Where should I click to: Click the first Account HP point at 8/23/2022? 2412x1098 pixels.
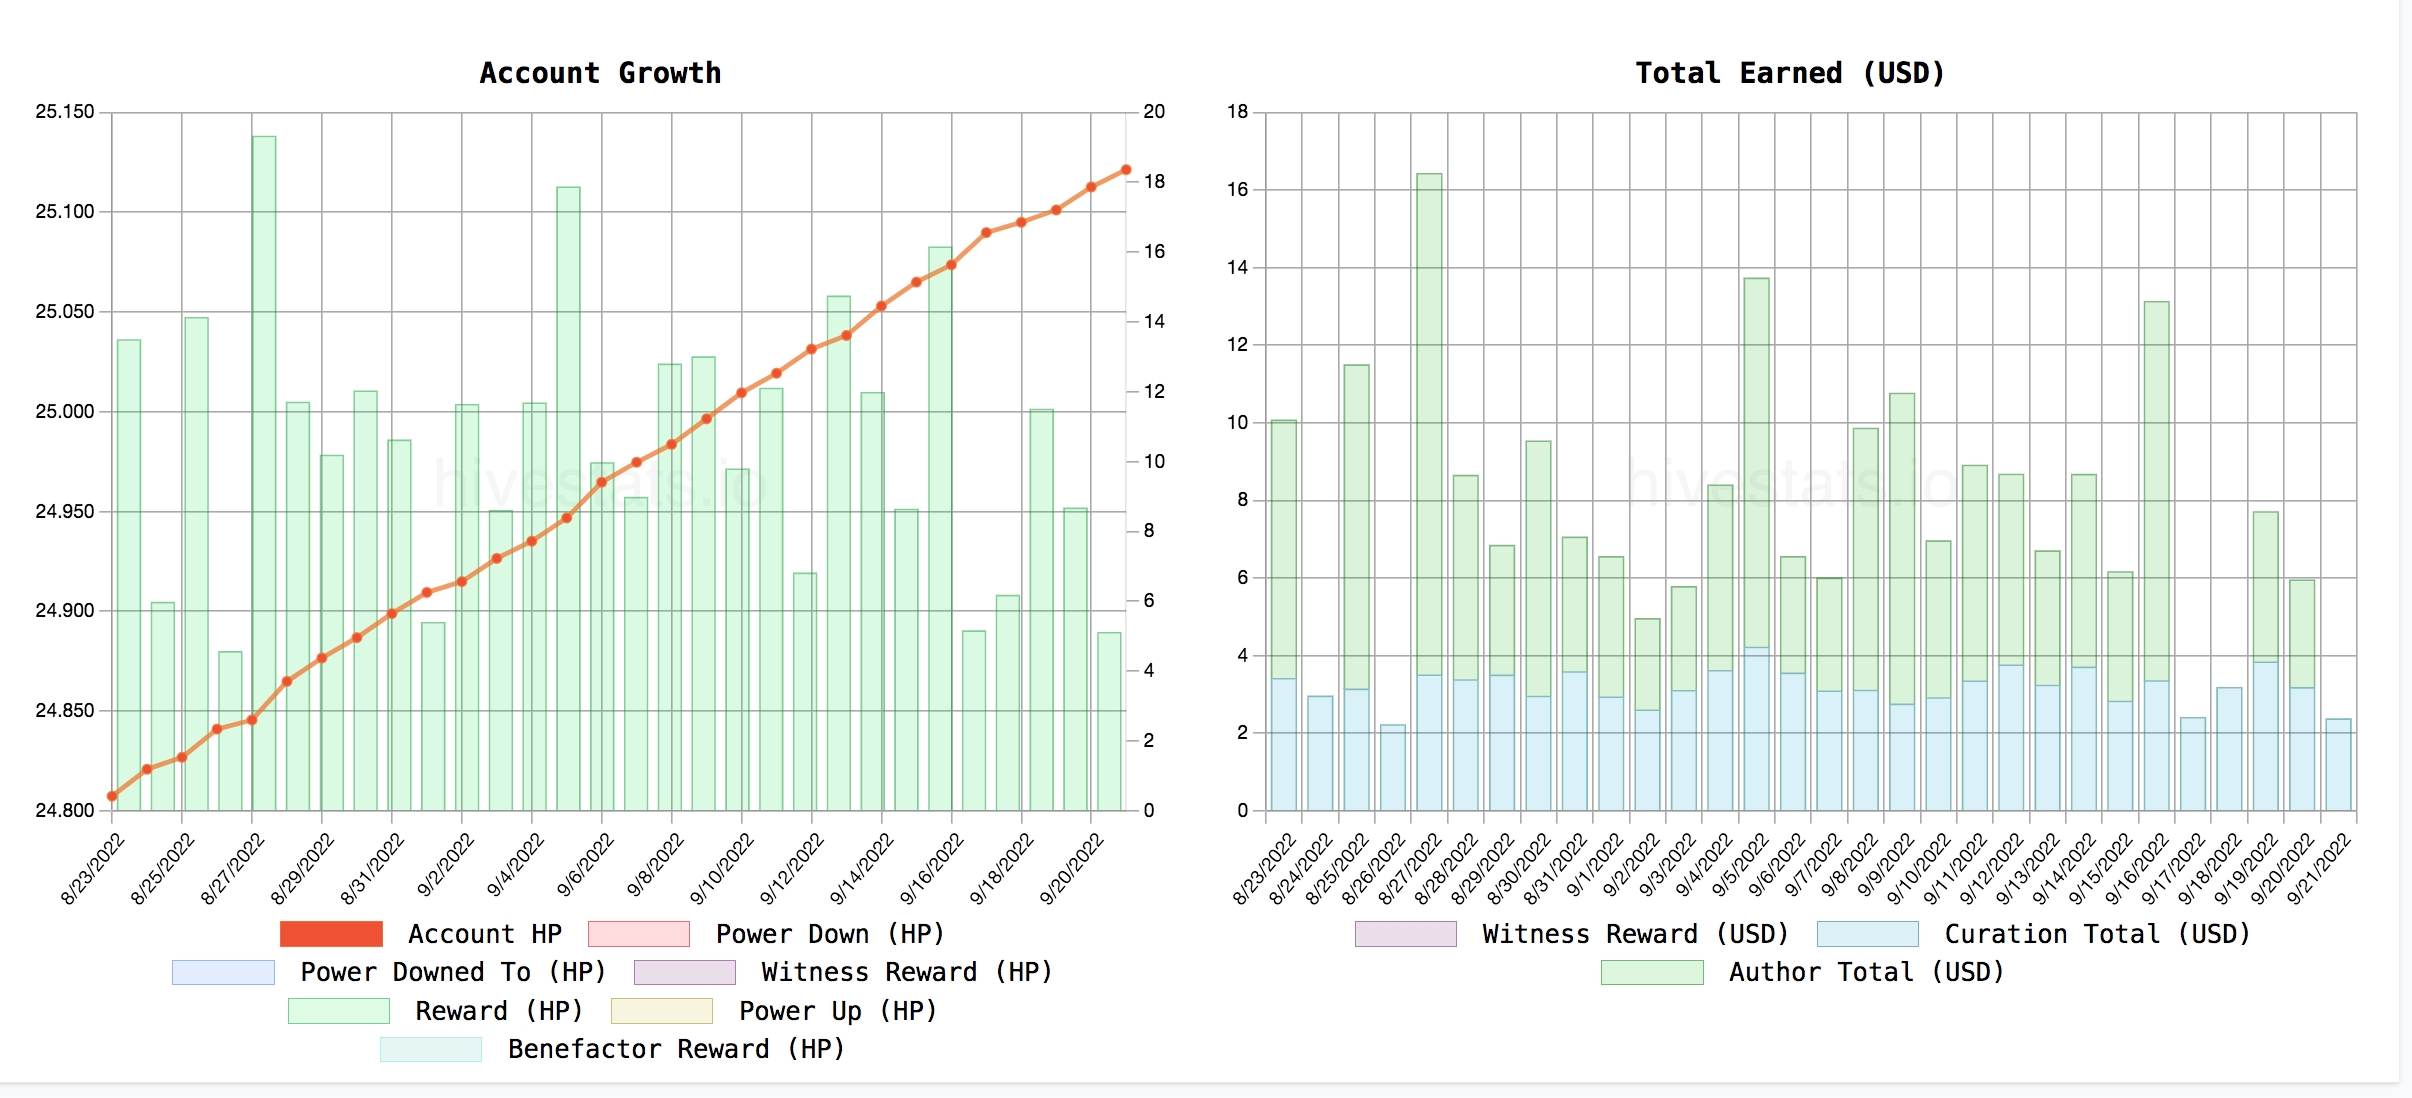(x=112, y=796)
